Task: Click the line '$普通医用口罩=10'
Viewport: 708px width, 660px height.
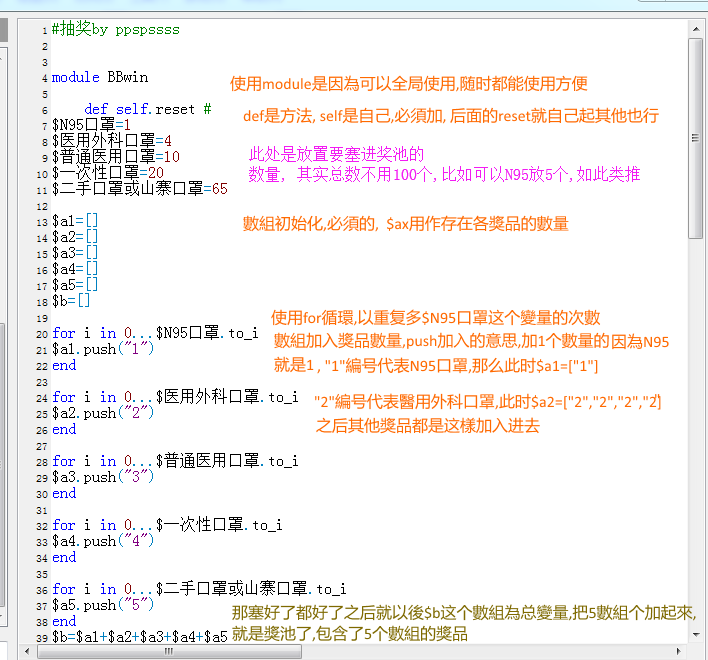Action: pyautogui.click(x=116, y=157)
